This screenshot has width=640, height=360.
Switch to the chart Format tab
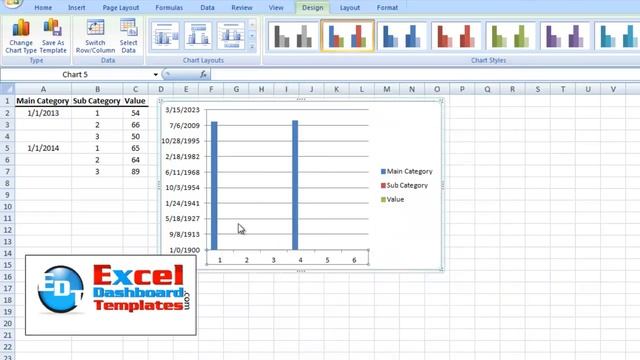387,8
